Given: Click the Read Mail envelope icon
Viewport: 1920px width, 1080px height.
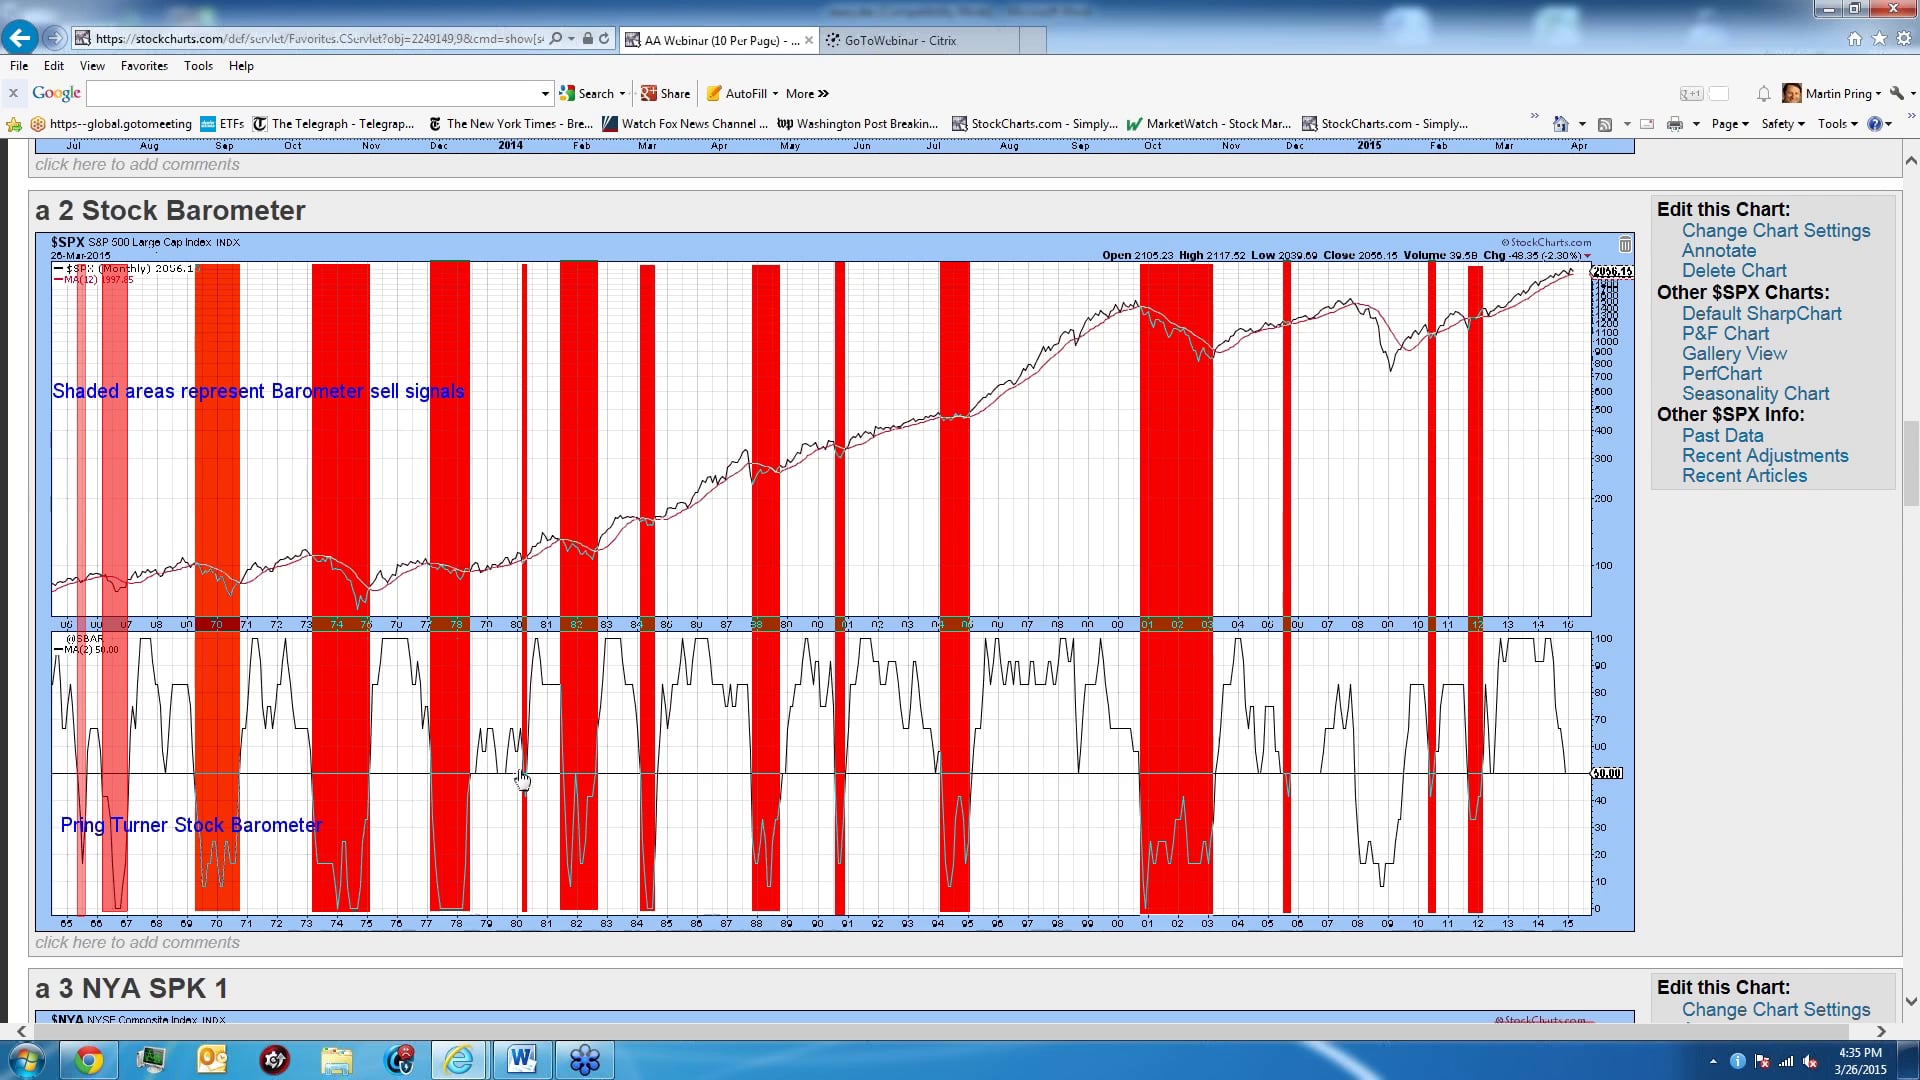Looking at the screenshot, I should tap(1647, 124).
